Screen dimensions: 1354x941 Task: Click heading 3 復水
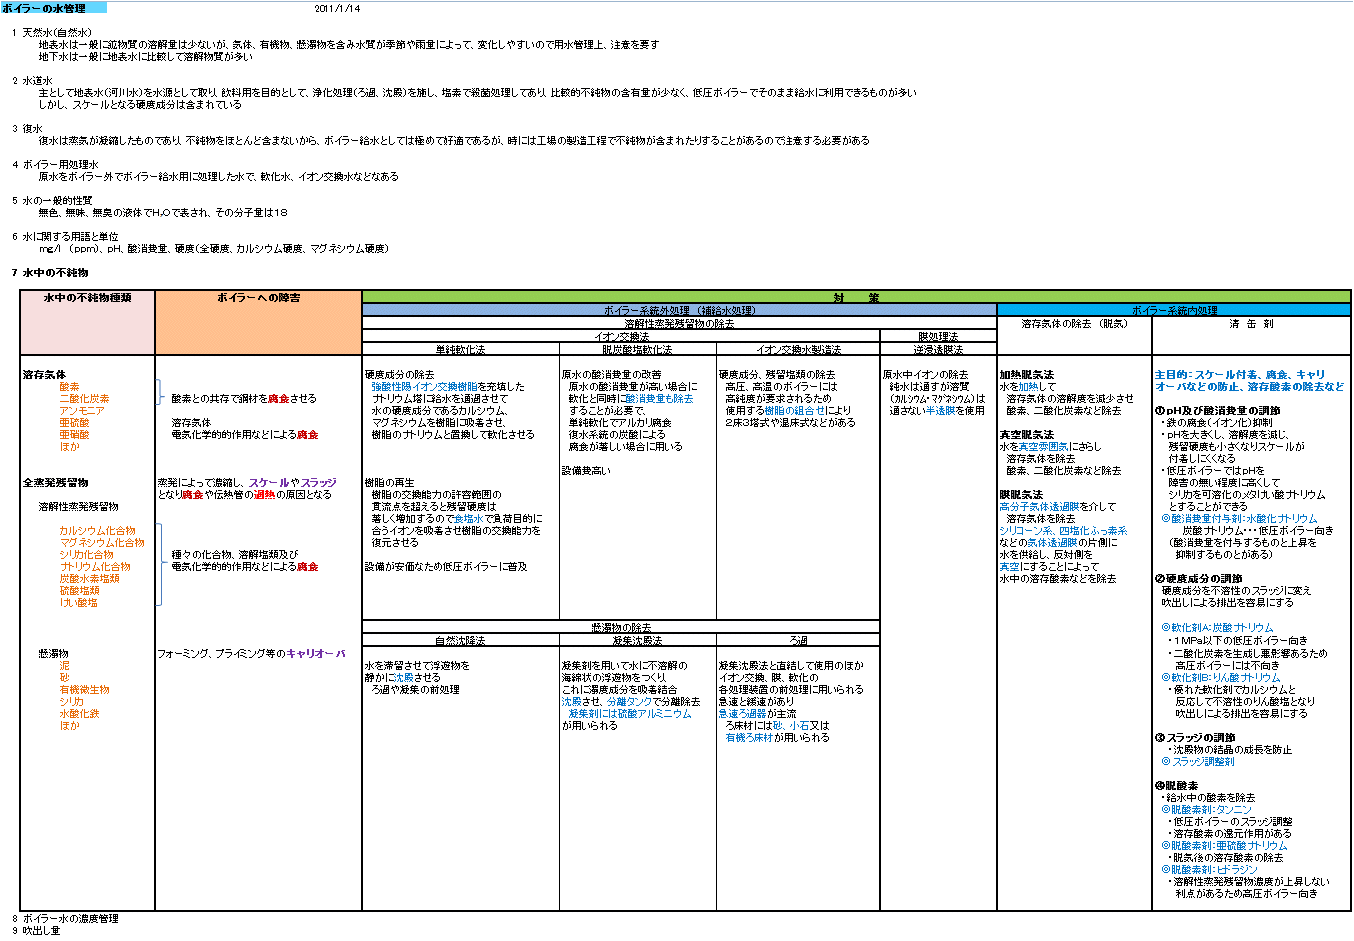[x=28, y=129]
